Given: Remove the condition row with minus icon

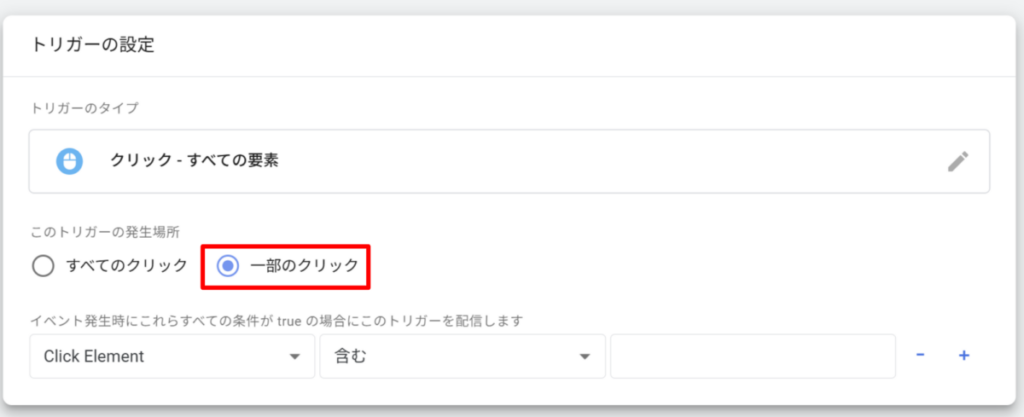Looking at the screenshot, I should click(920, 355).
